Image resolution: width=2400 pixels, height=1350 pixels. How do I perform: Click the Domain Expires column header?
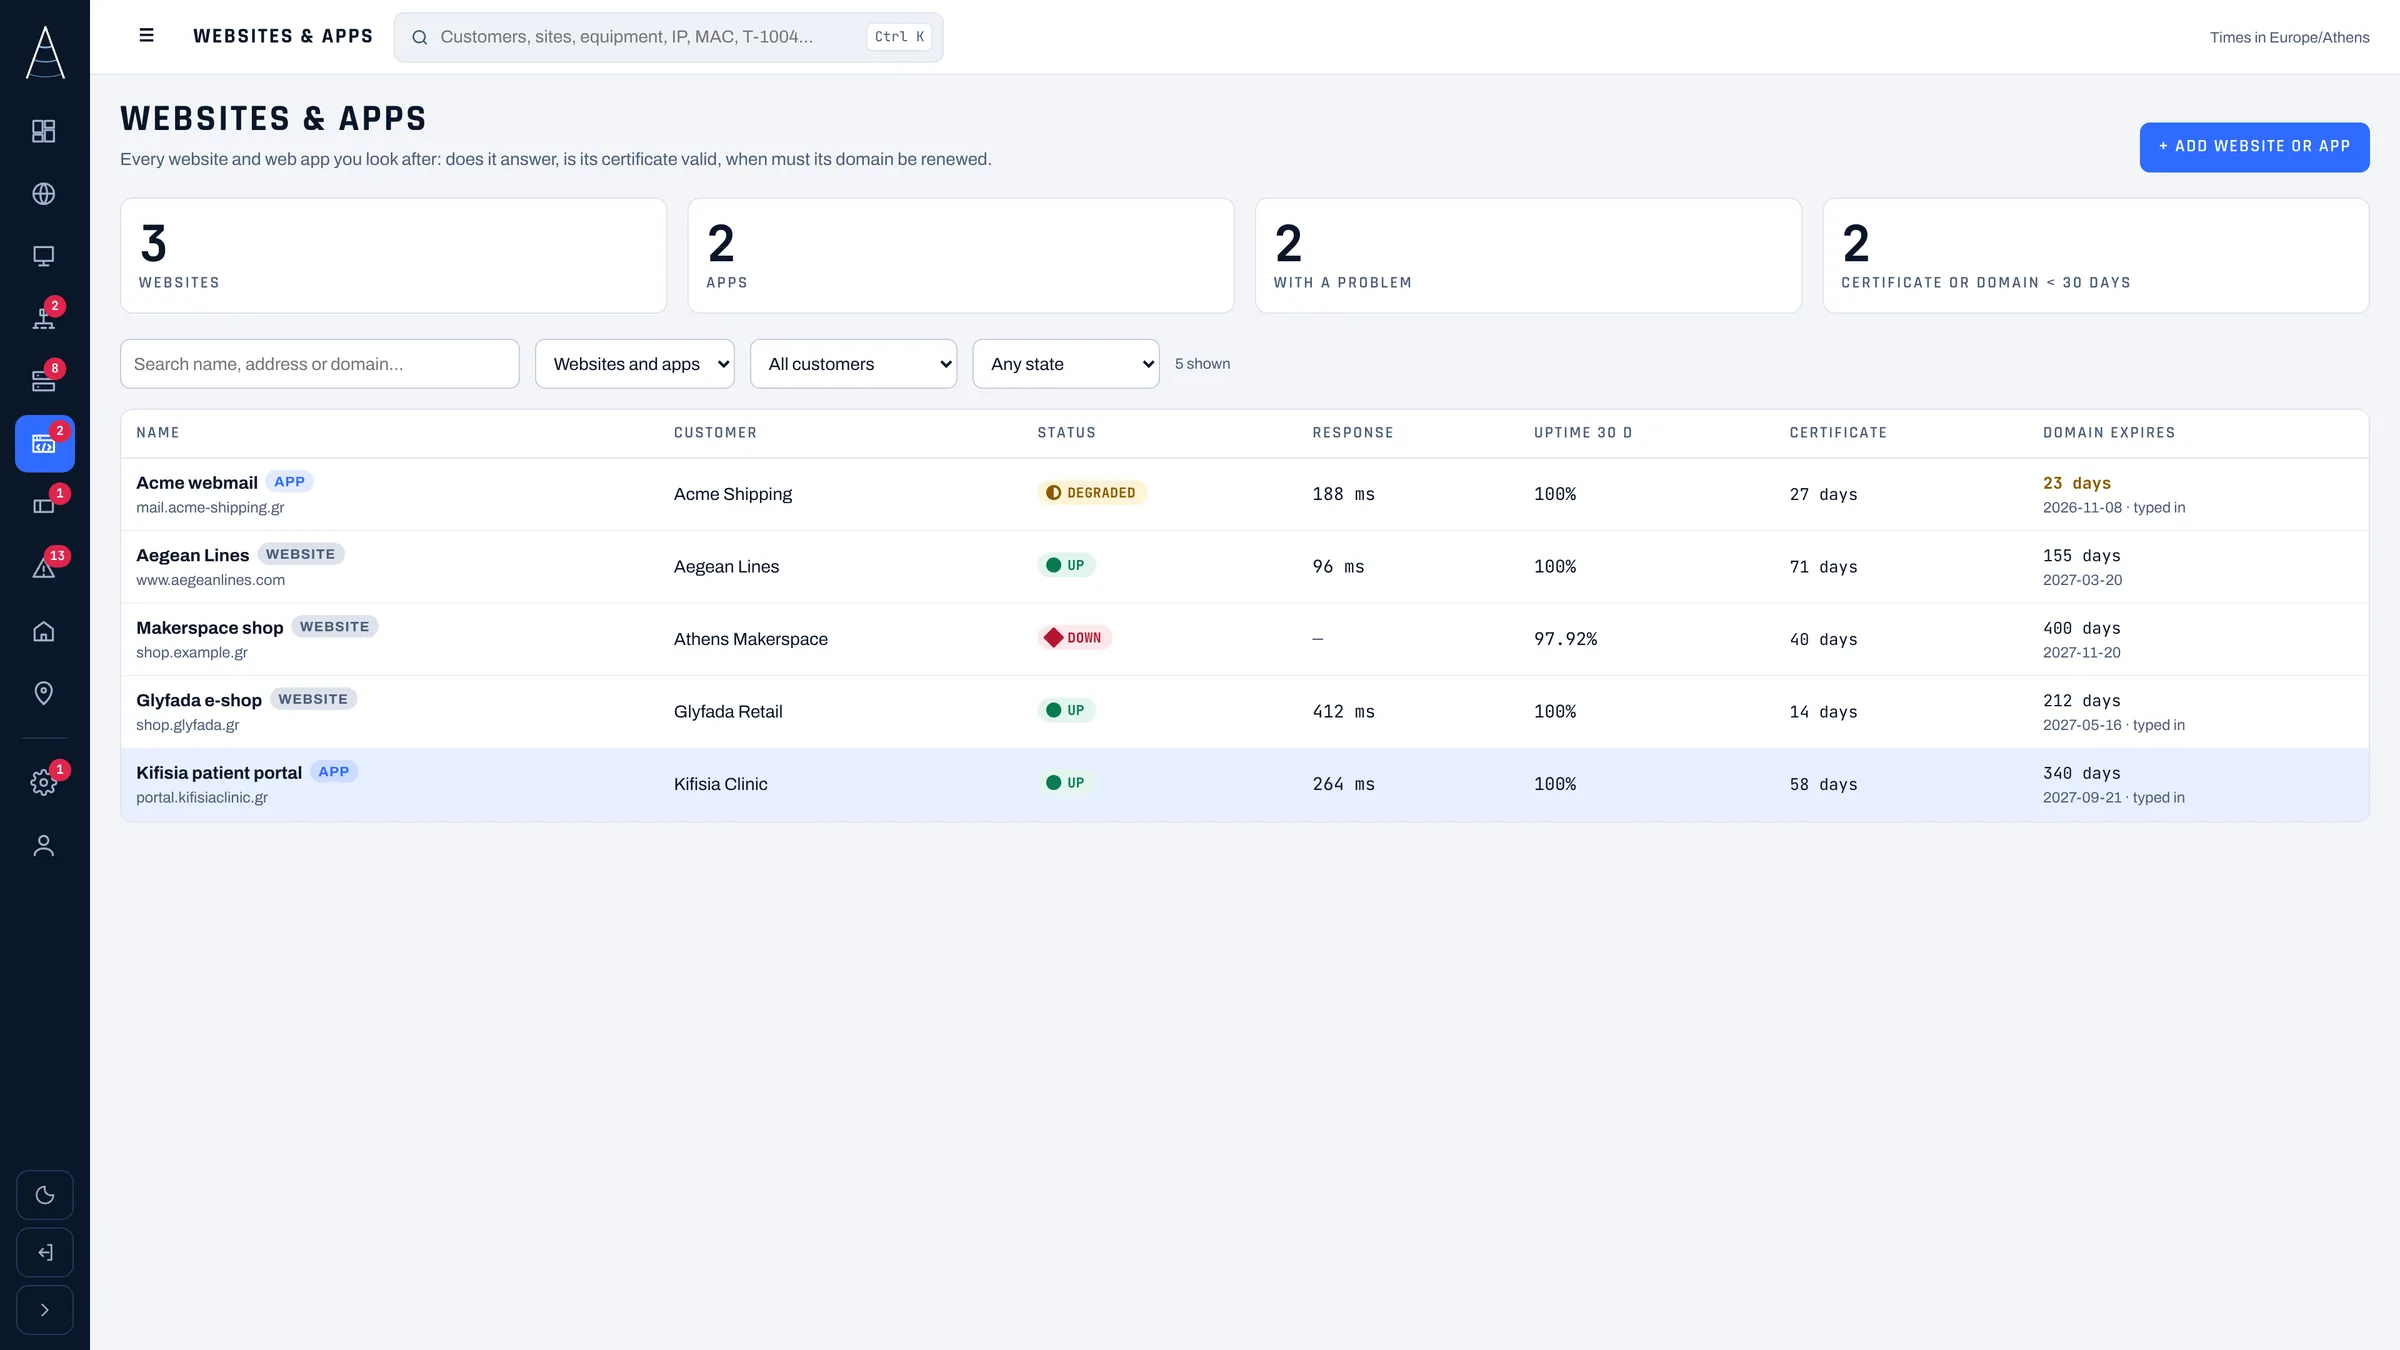[x=2109, y=433]
